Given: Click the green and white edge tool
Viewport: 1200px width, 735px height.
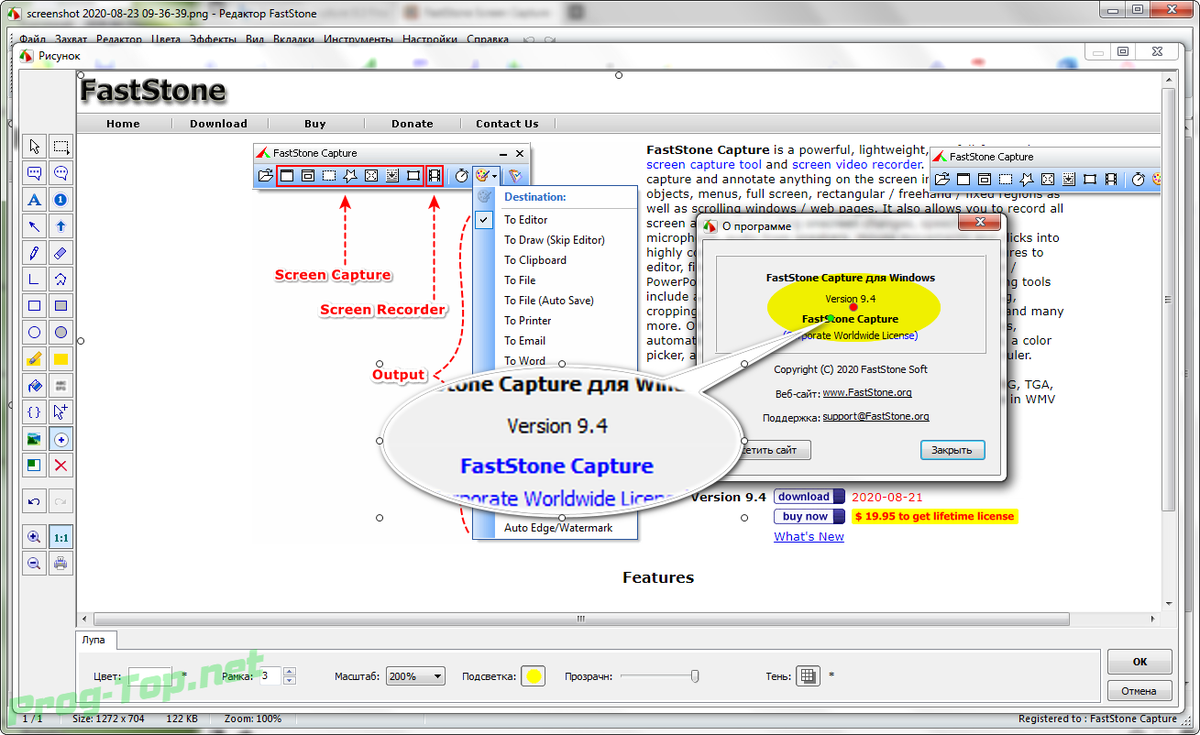Looking at the screenshot, I should coord(35,465).
